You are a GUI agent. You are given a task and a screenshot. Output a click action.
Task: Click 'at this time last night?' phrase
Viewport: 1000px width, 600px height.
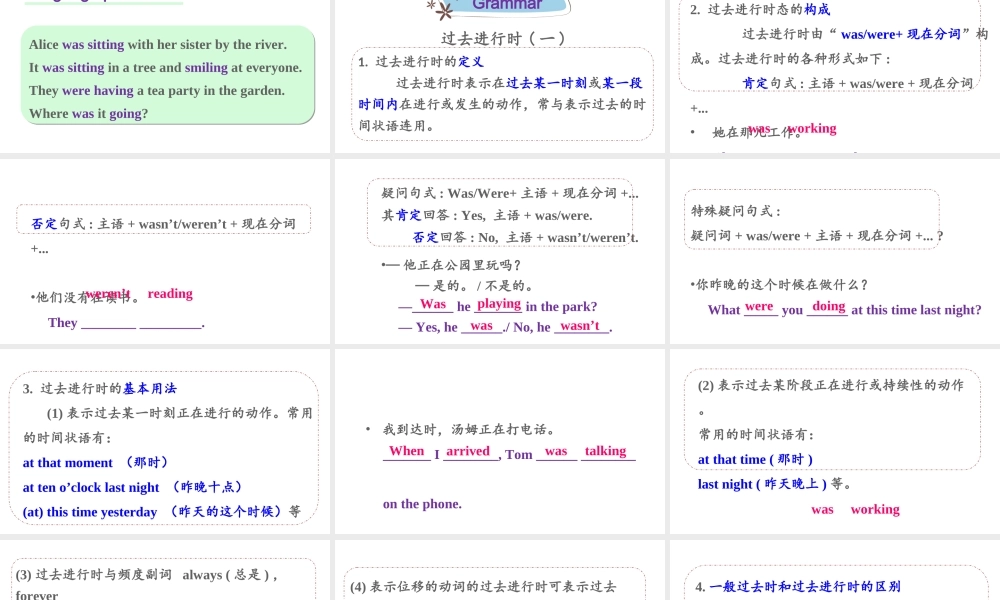coord(916,310)
